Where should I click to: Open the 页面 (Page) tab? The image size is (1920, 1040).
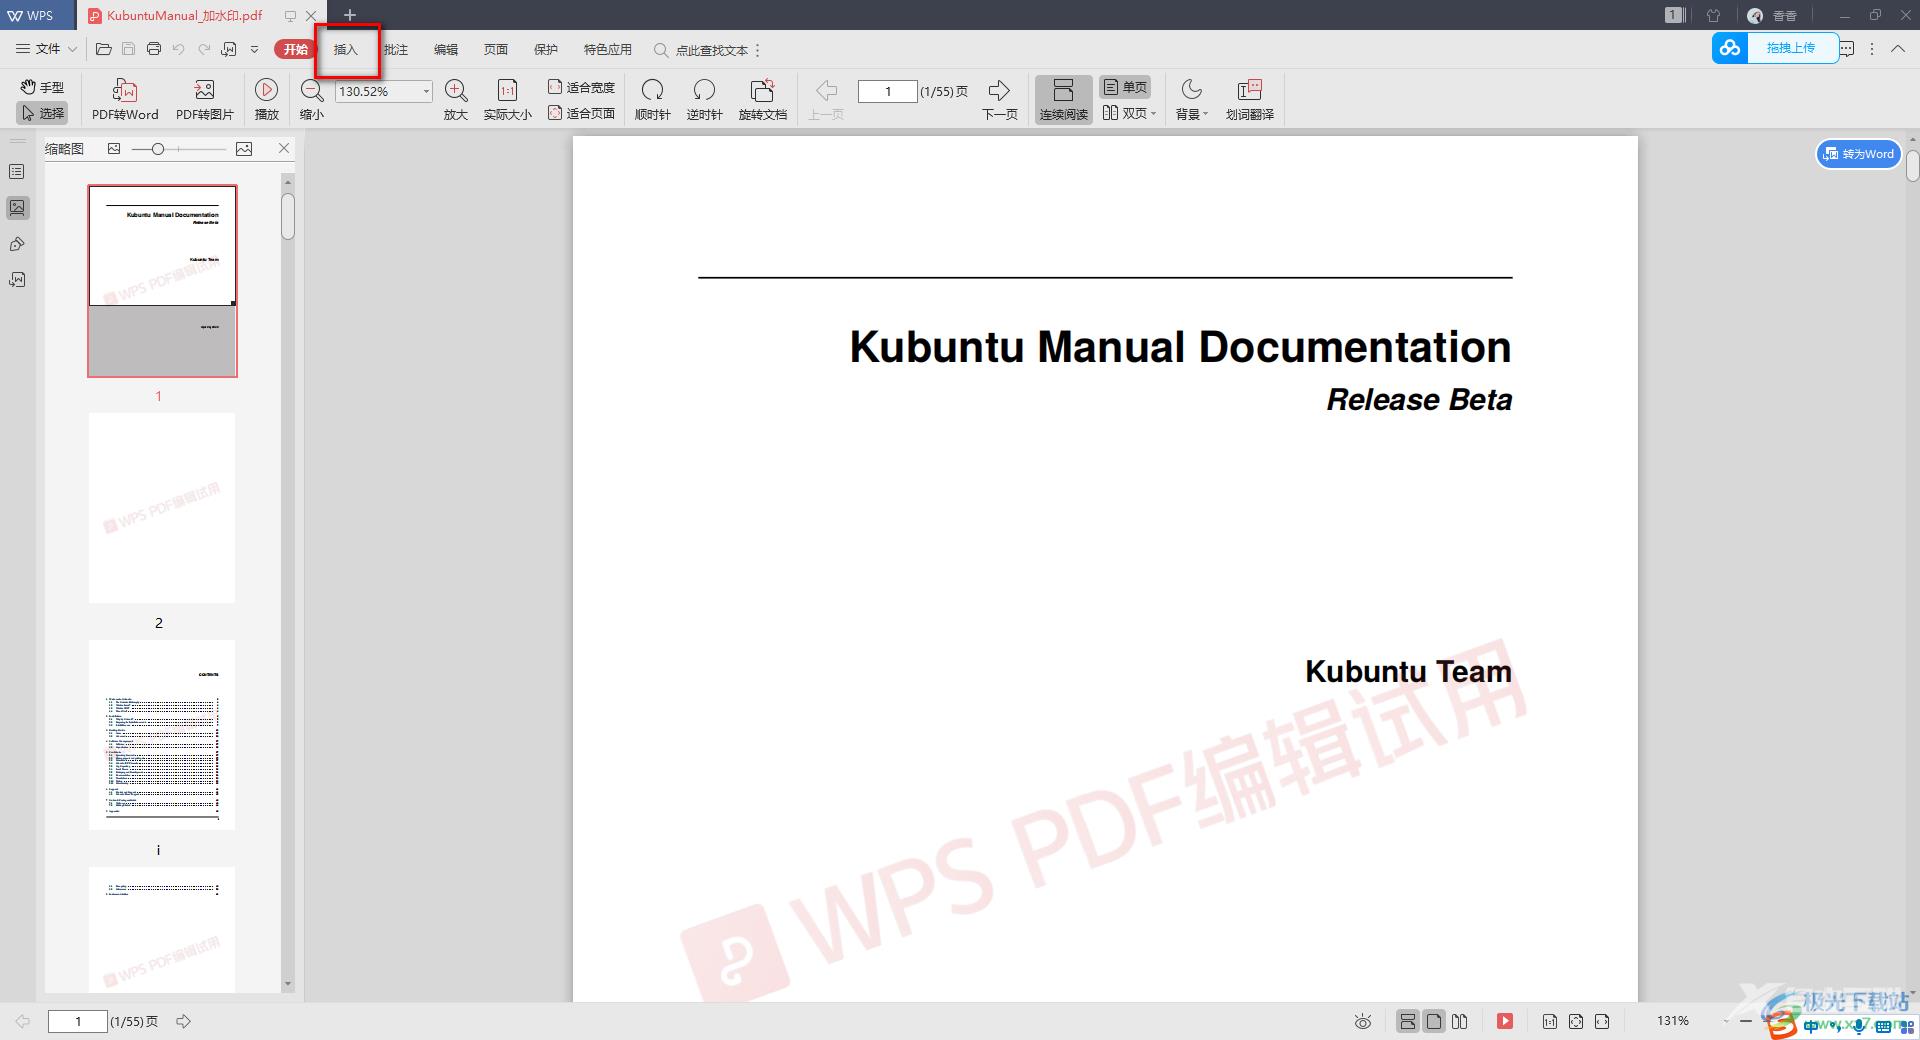tap(496, 49)
